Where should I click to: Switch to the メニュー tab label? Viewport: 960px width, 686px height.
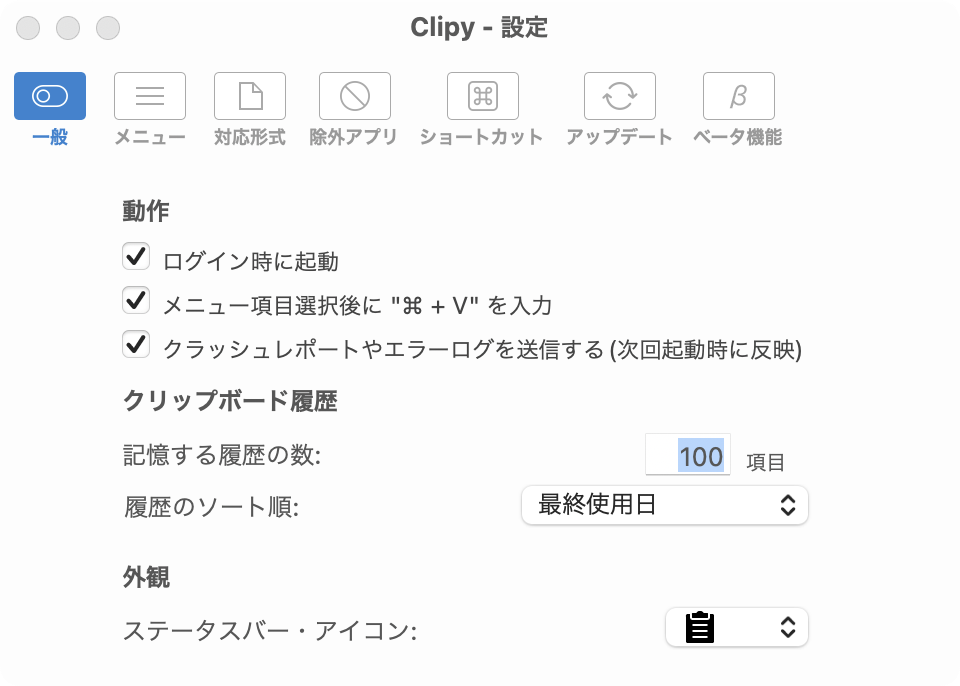150,137
